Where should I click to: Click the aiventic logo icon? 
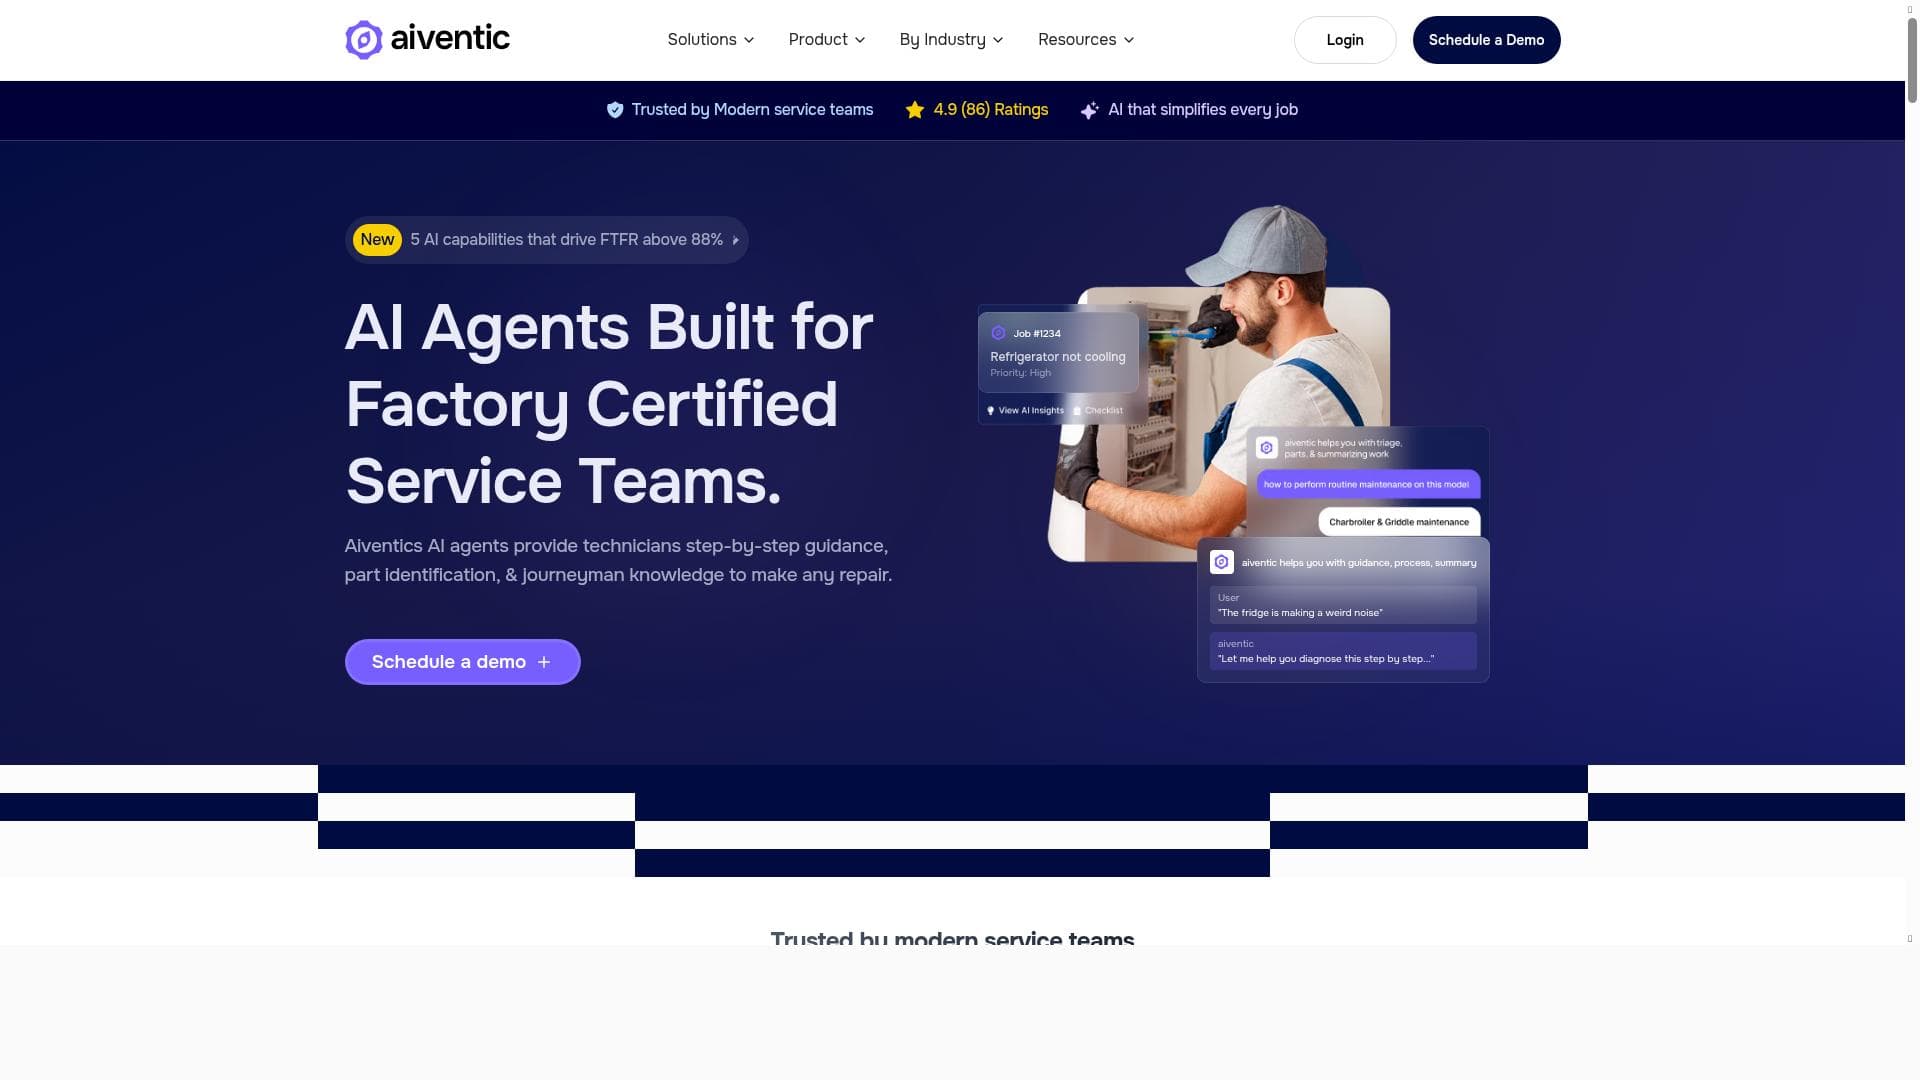point(364,40)
